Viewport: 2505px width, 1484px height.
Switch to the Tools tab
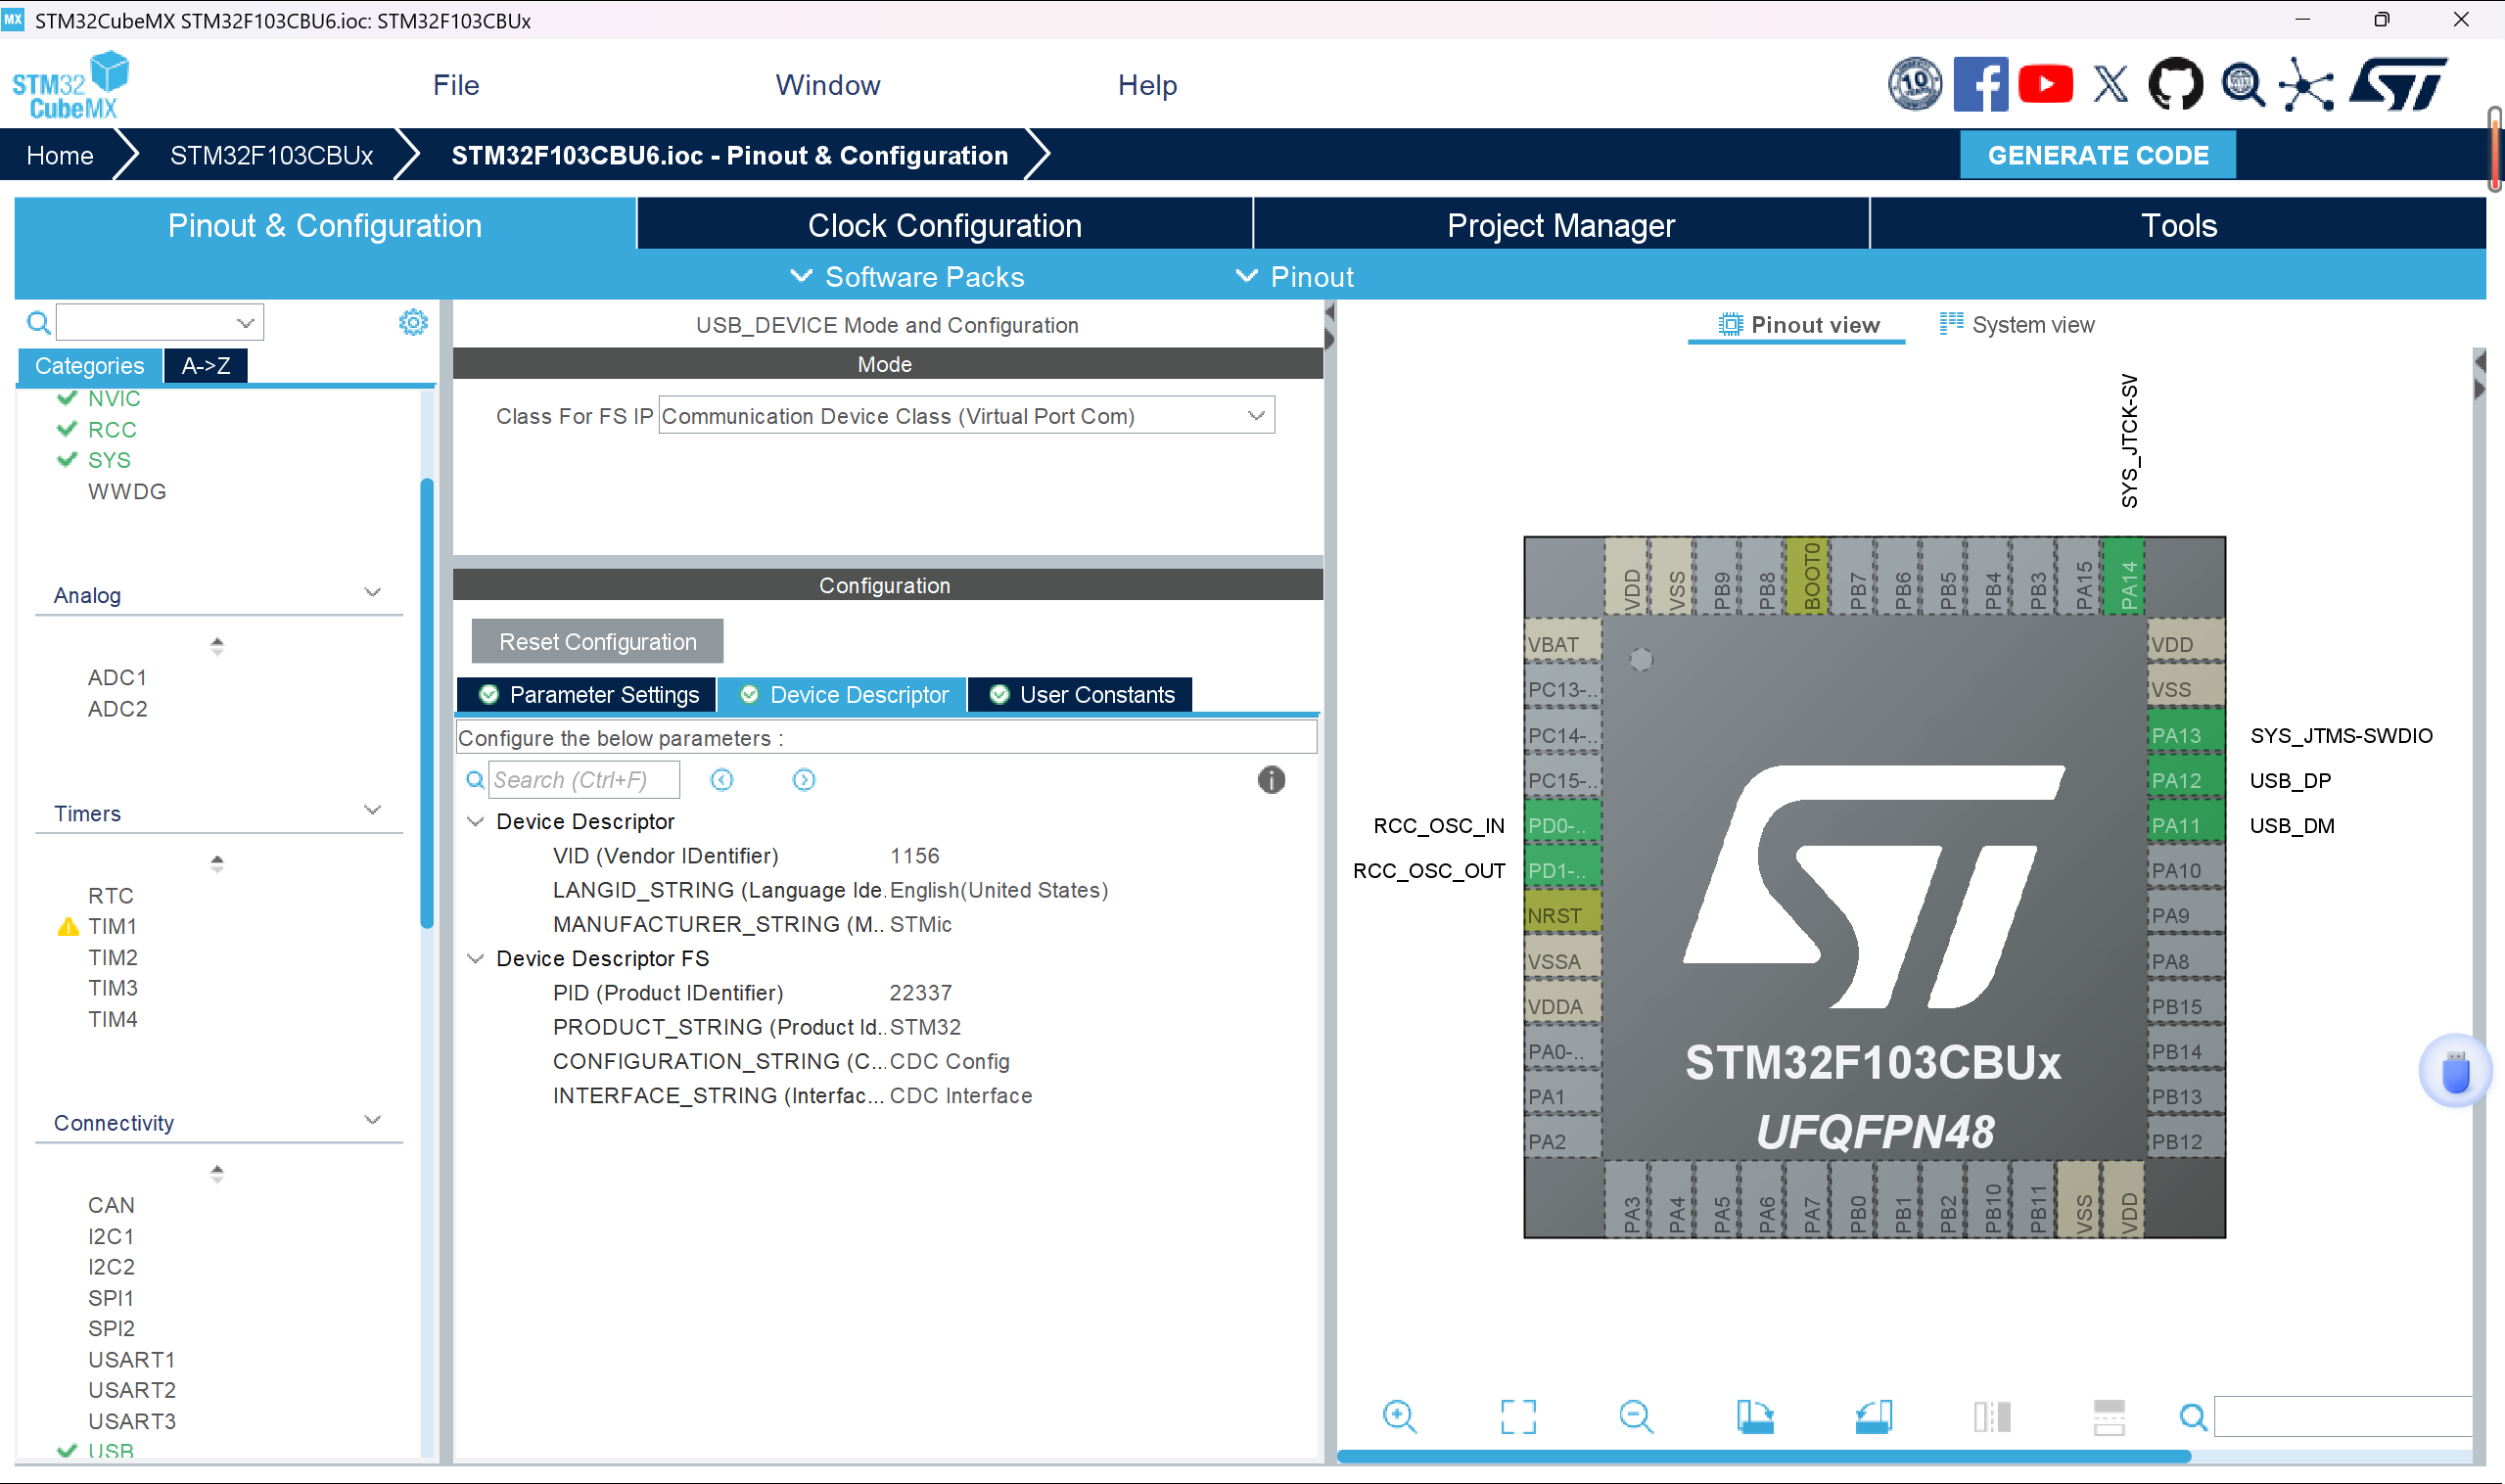tap(2178, 225)
